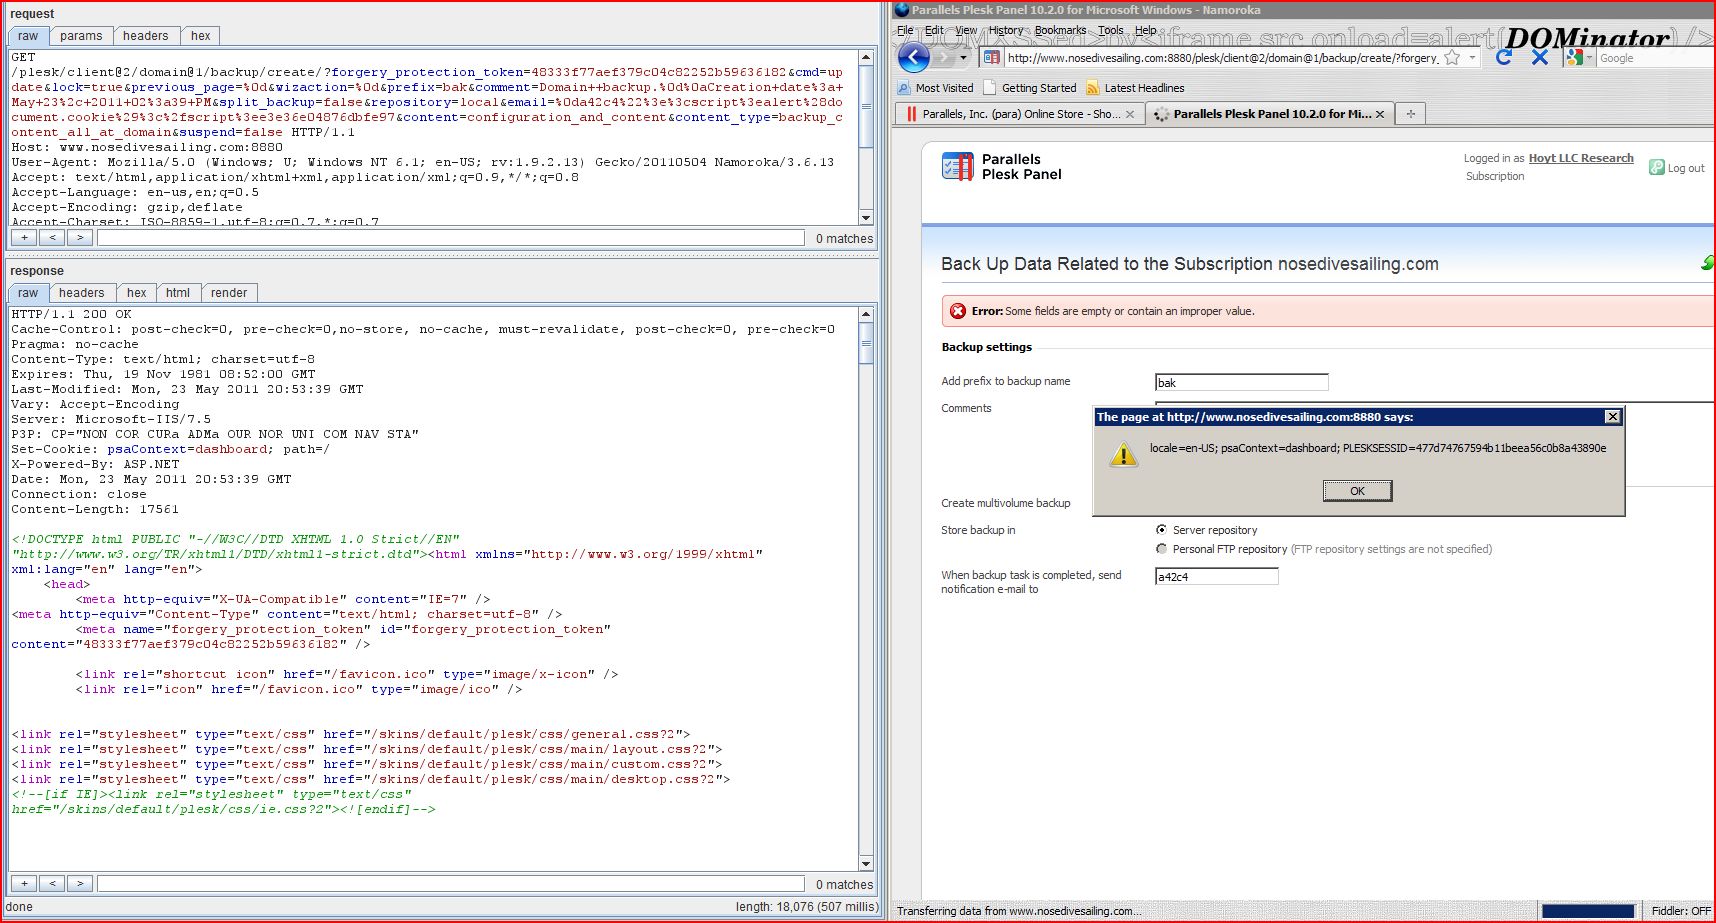Click the site identity icon in address bar

coord(991,58)
